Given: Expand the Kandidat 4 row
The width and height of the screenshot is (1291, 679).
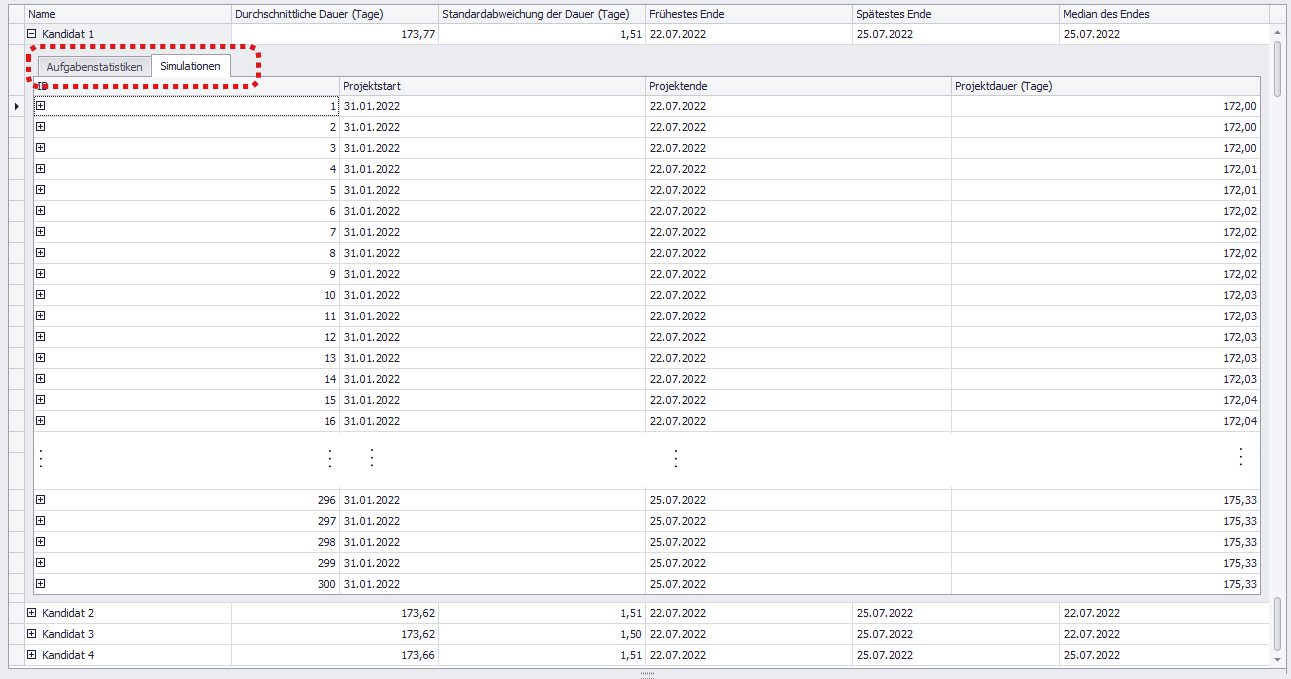Looking at the screenshot, I should 32,655.
